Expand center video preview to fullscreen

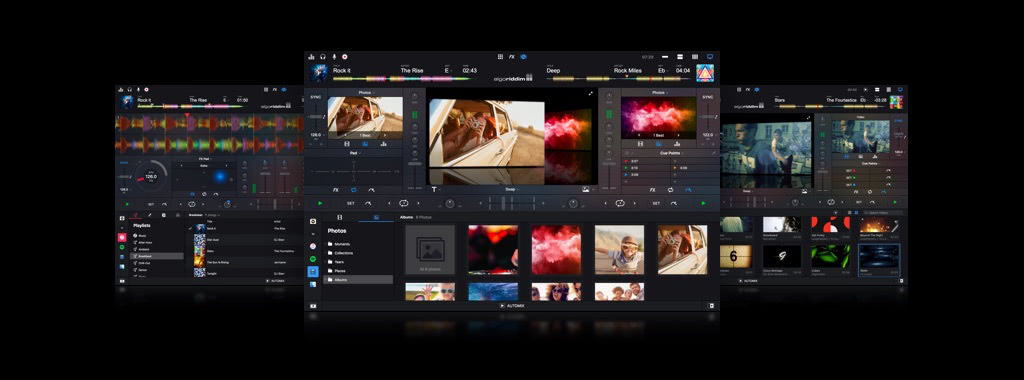tap(590, 93)
